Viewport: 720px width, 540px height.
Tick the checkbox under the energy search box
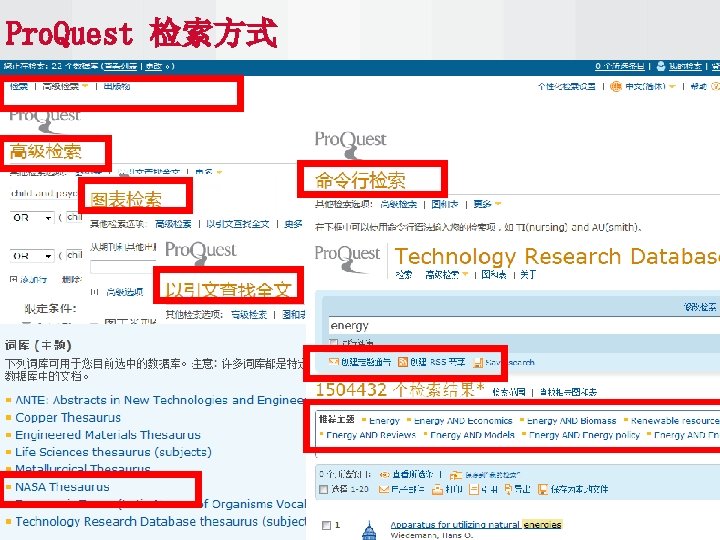334,342
